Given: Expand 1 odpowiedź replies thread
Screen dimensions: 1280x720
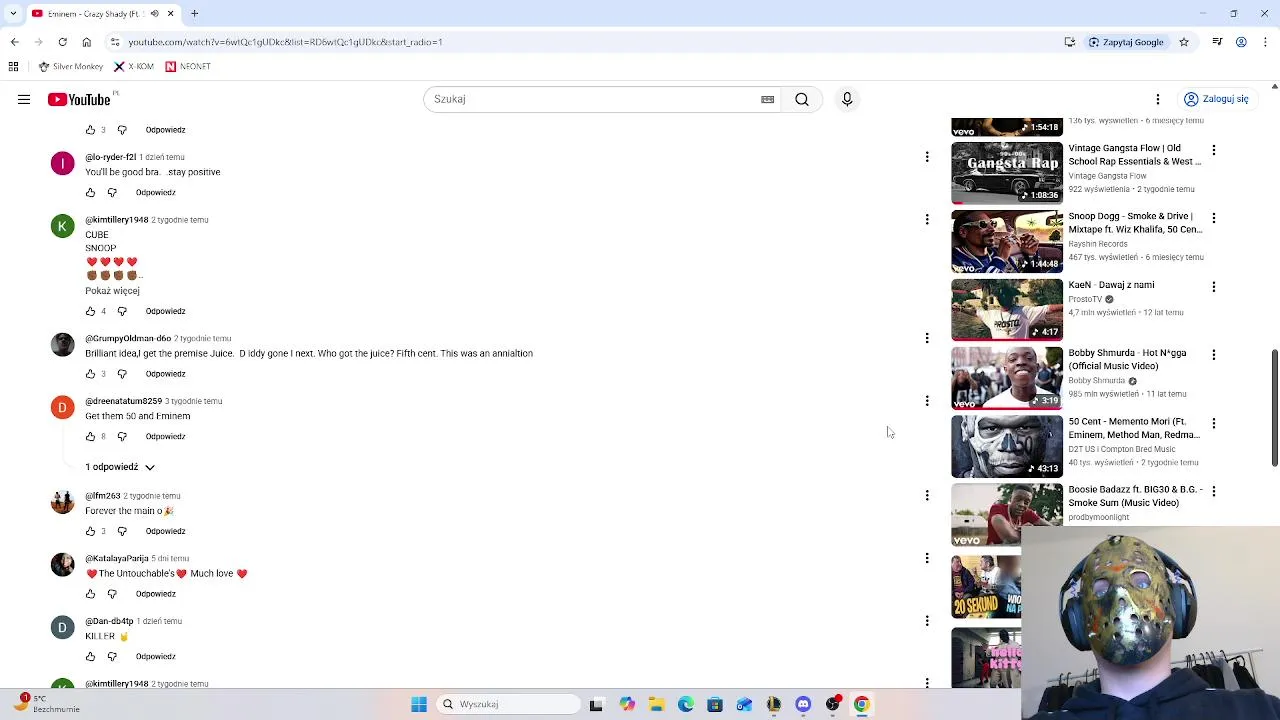Looking at the screenshot, I should [x=120, y=467].
